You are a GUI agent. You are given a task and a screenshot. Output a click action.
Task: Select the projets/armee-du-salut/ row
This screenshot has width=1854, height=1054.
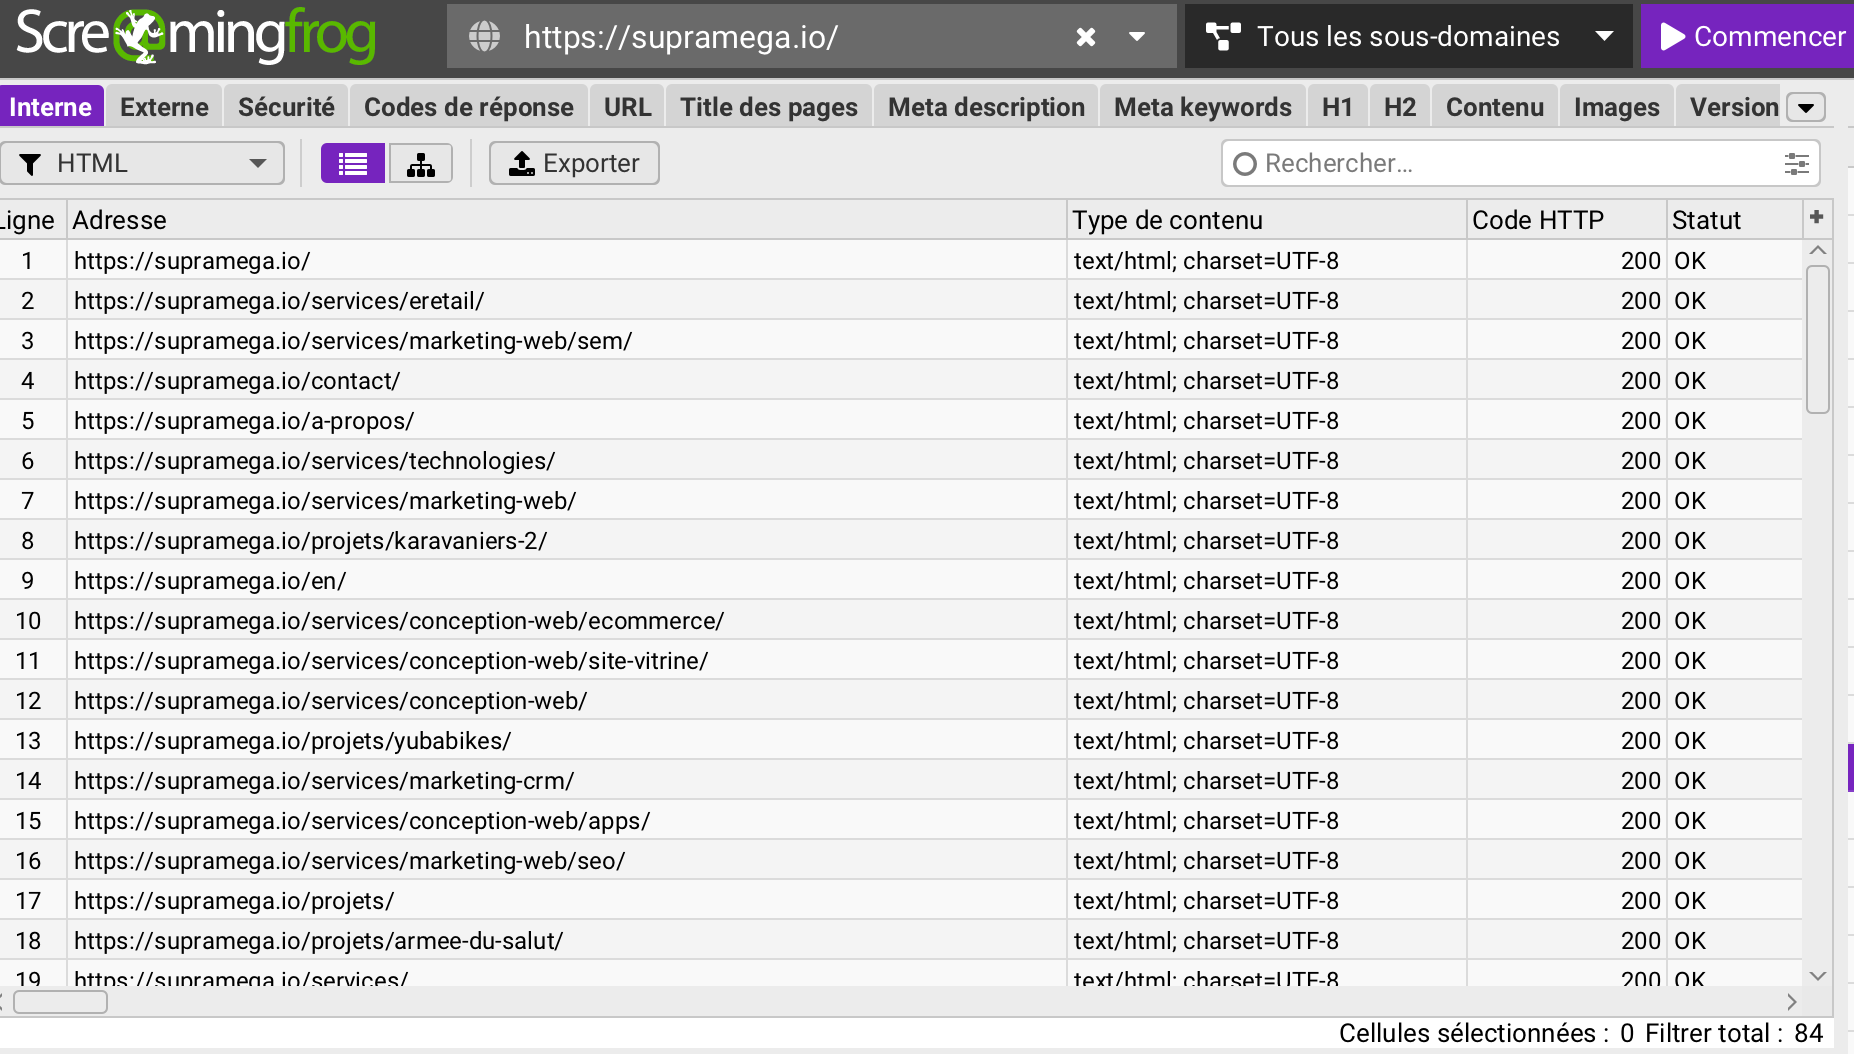click(x=900, y=940)
